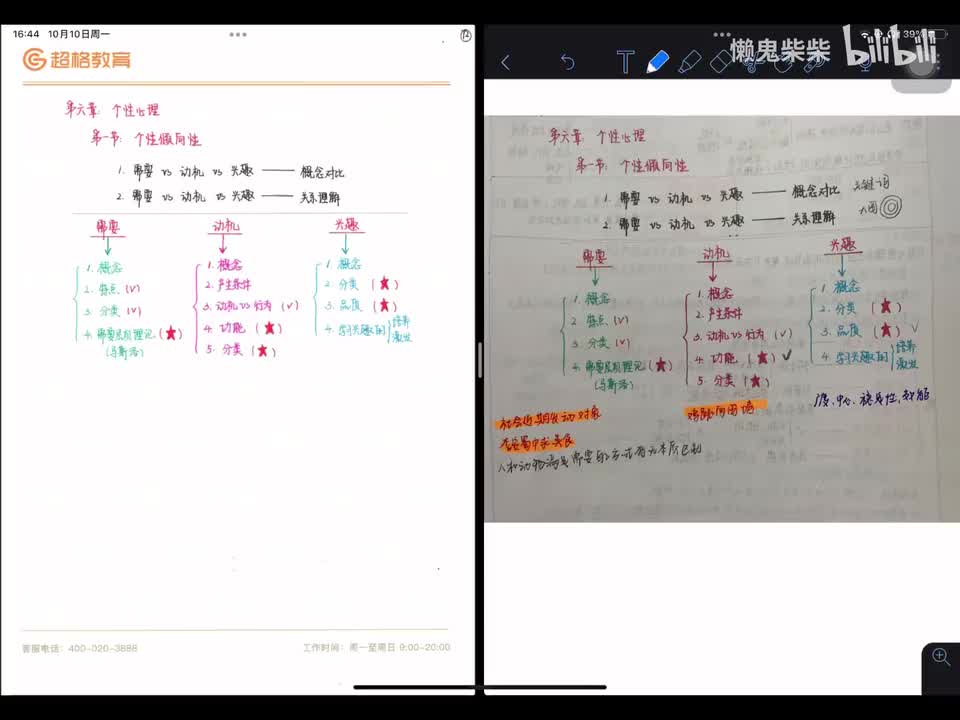Click the red 兴趣 heading in notes window

click(843, 245)
